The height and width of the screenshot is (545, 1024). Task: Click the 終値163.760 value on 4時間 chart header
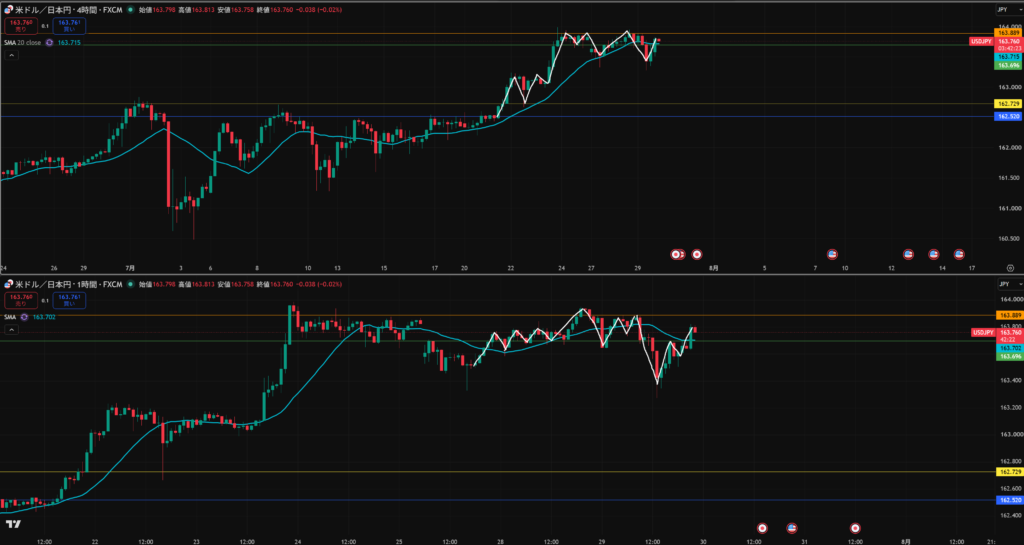point(275,10)
